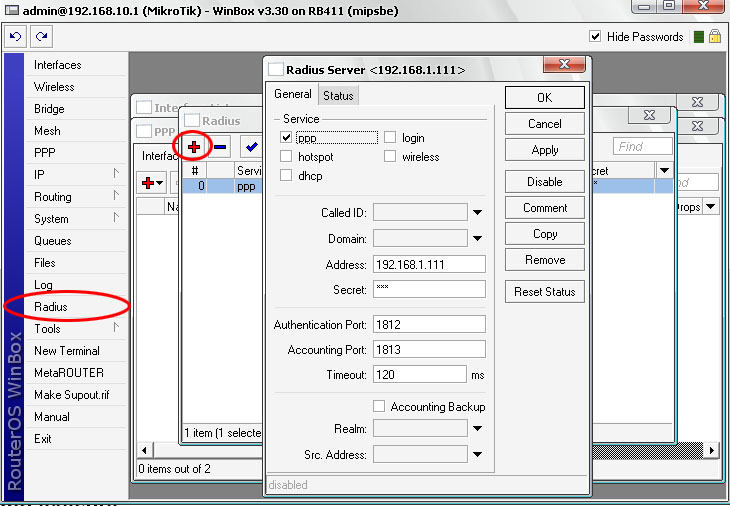Click the Comment button
The image size is (730, 506).
pyautogui.click(x=545, y=208)
